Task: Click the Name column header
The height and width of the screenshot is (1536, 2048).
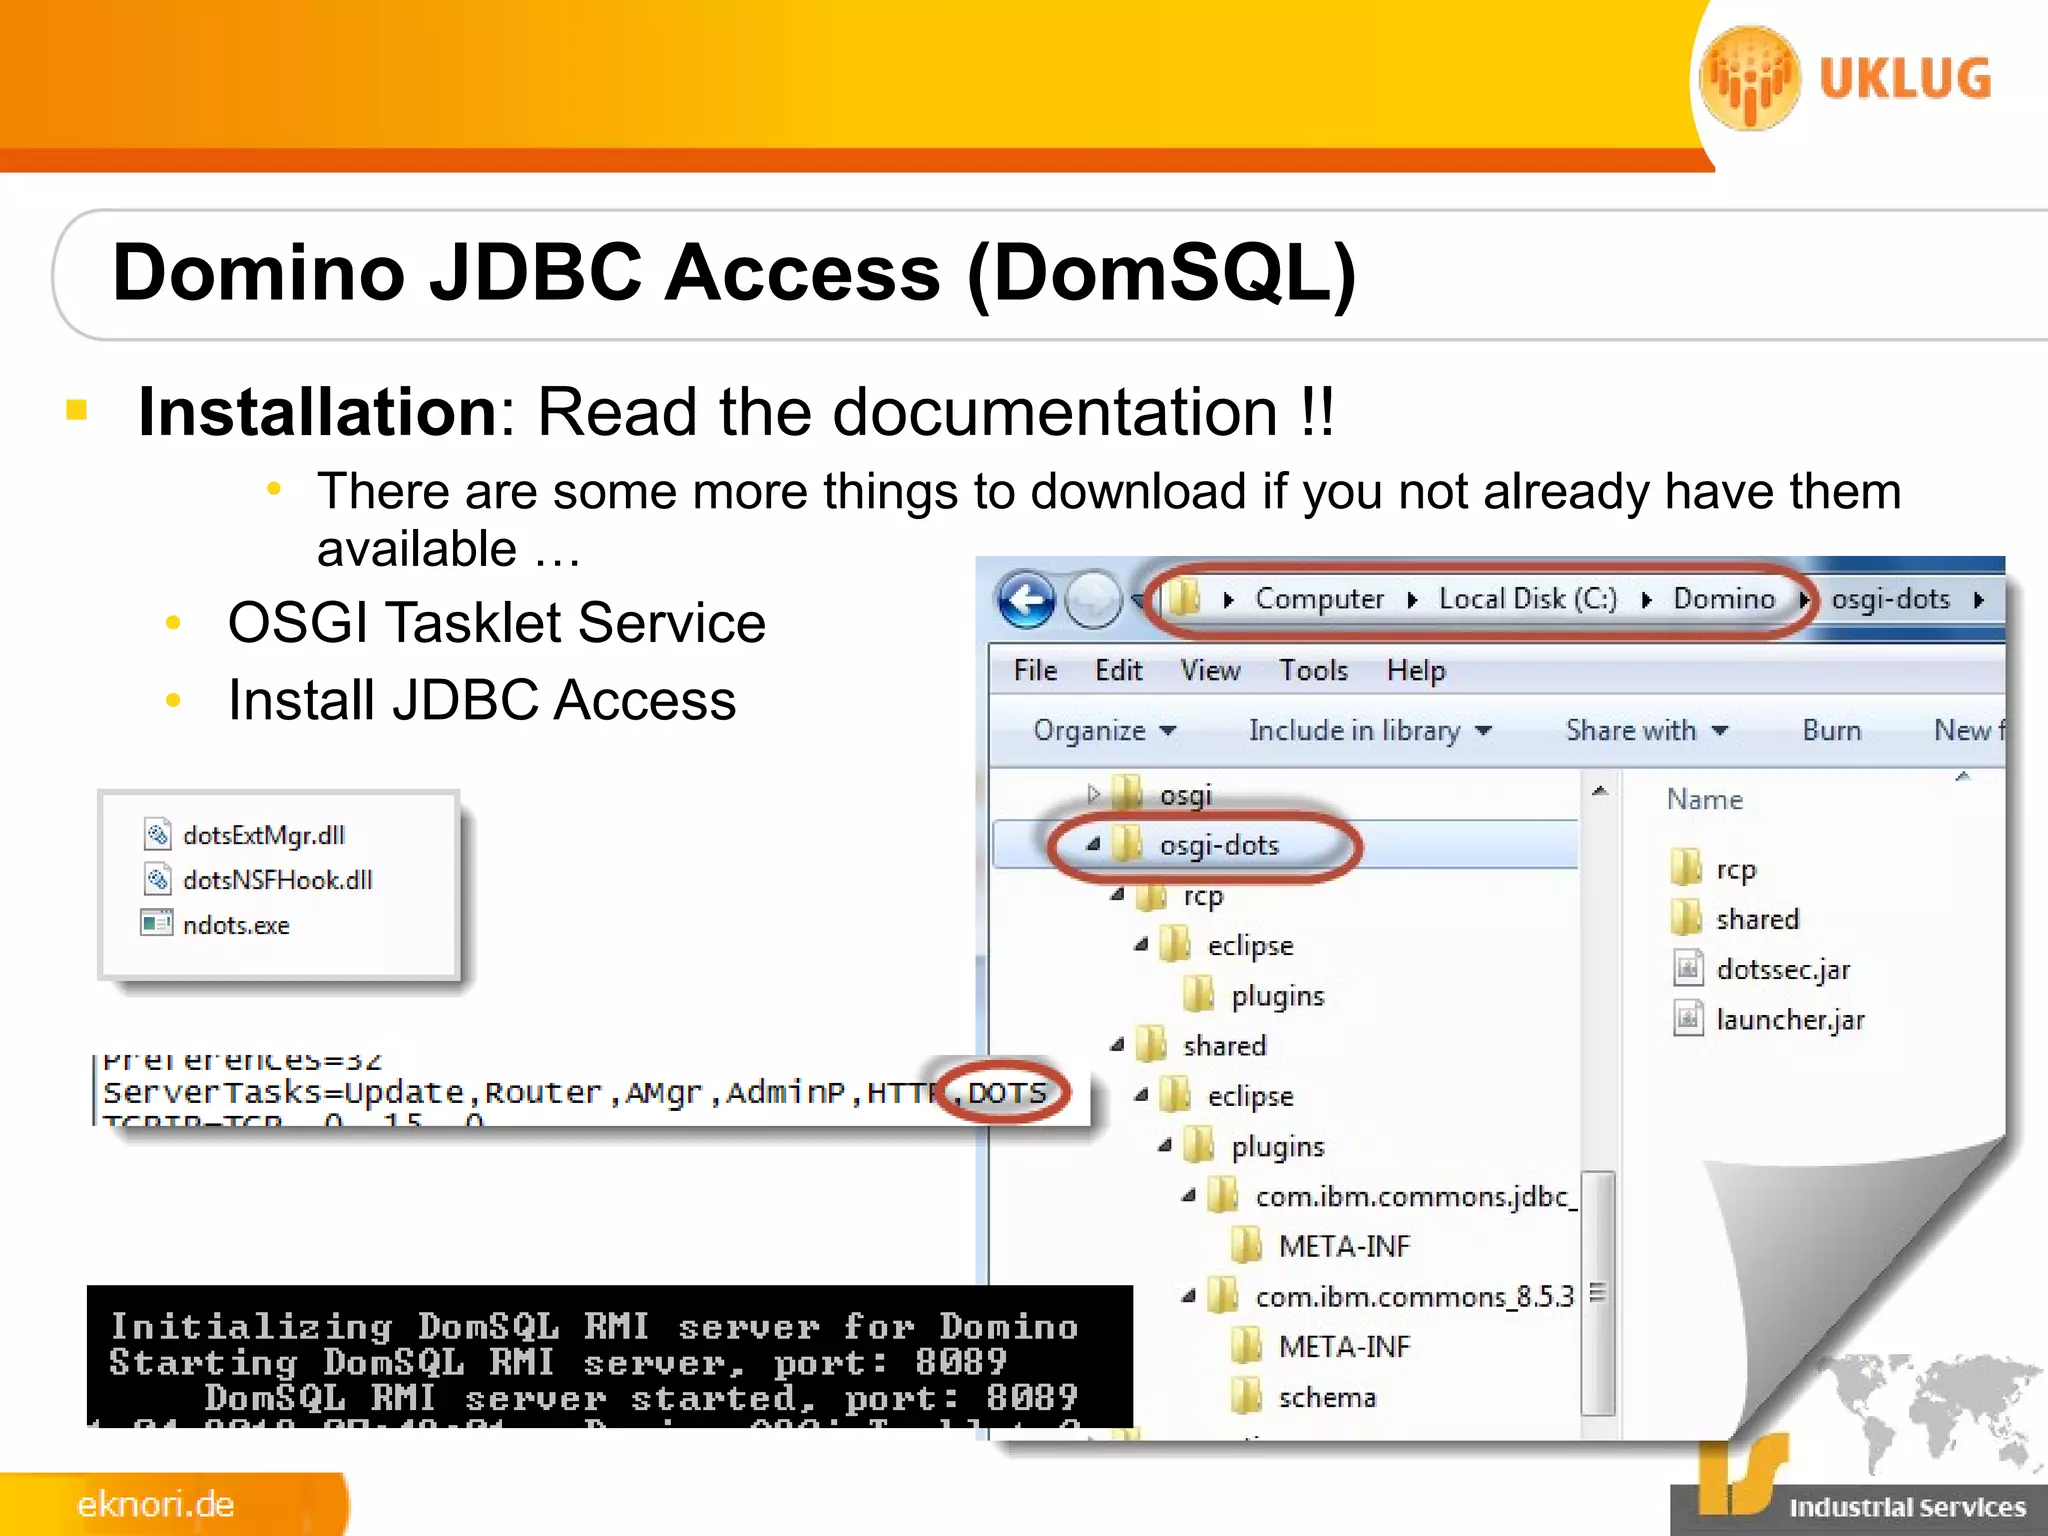Action: [1704, 799]
